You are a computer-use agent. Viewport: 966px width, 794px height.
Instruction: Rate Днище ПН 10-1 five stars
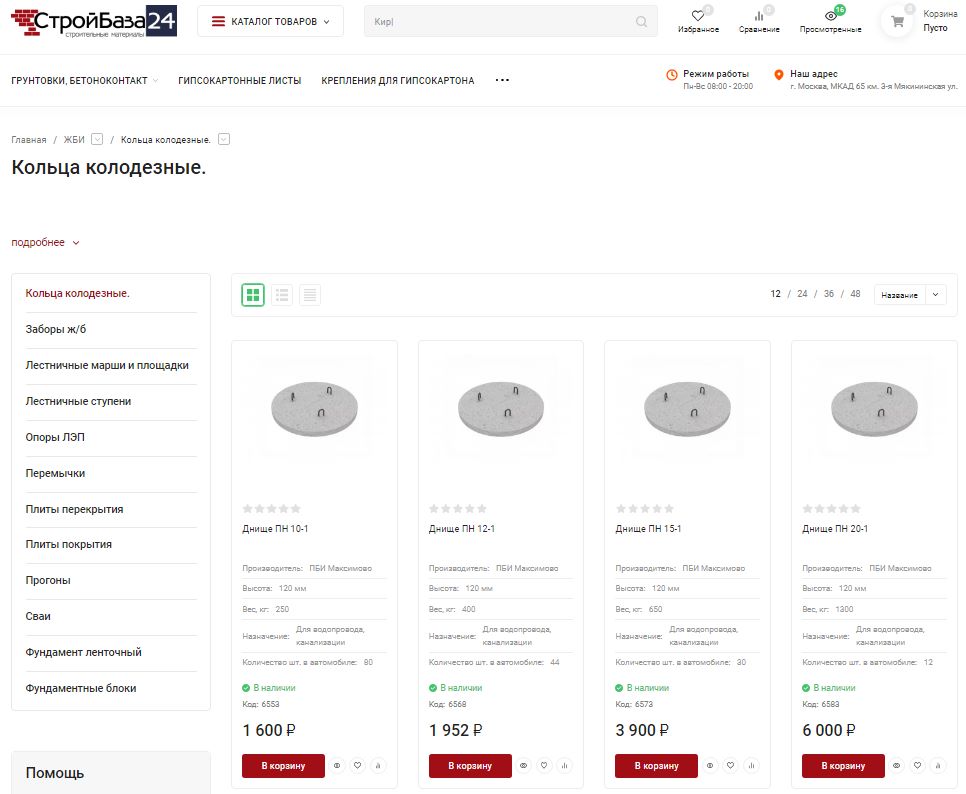(296, 509)
